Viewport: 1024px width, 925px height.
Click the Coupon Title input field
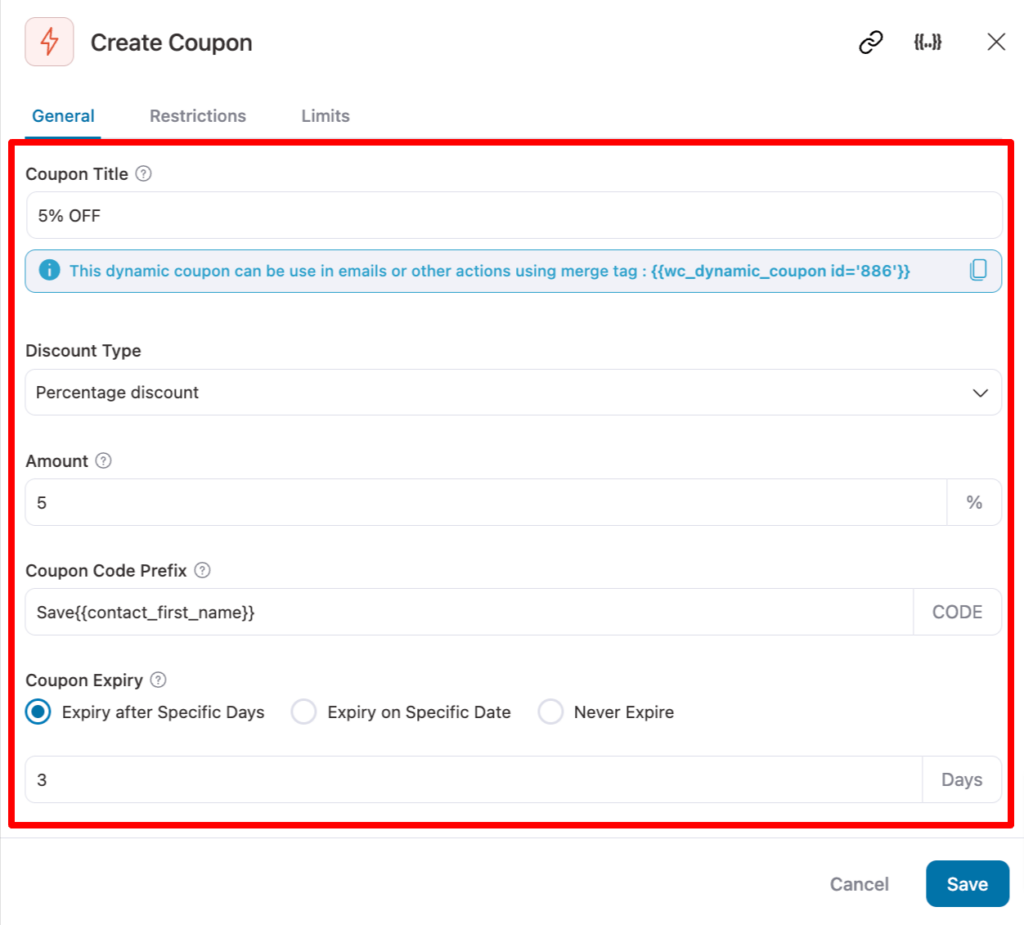[x=513, y=215]
